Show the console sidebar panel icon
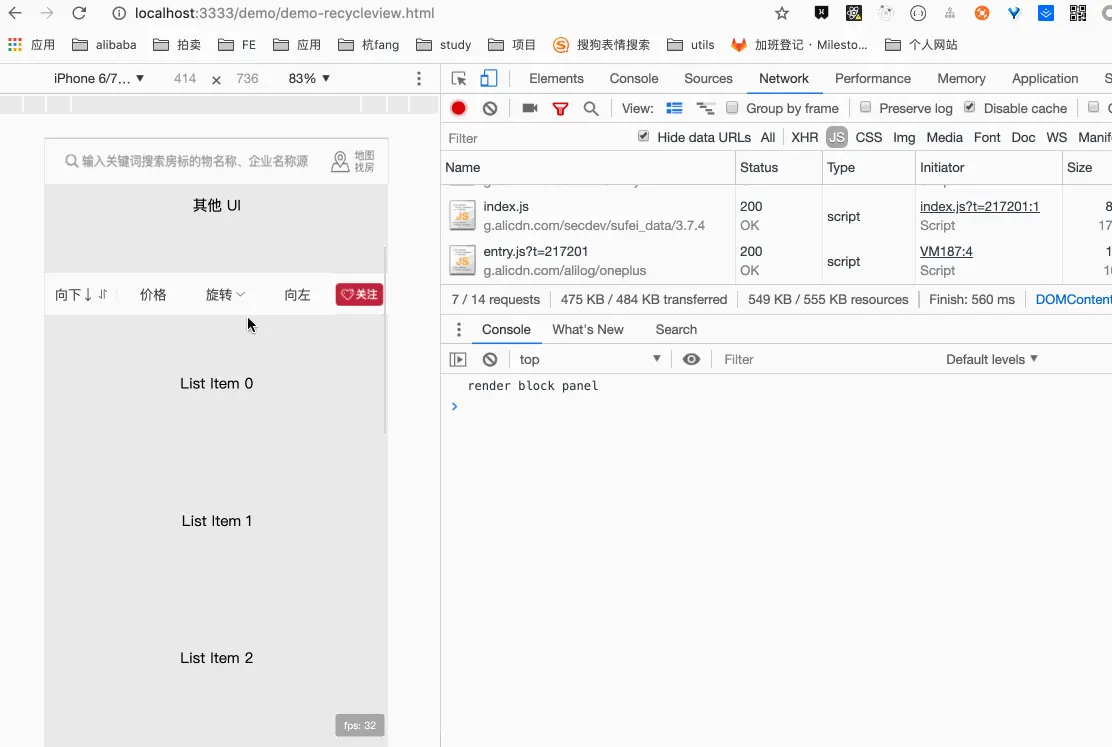The height and width of the screenshot is (747, 1112). click(458, 360)
